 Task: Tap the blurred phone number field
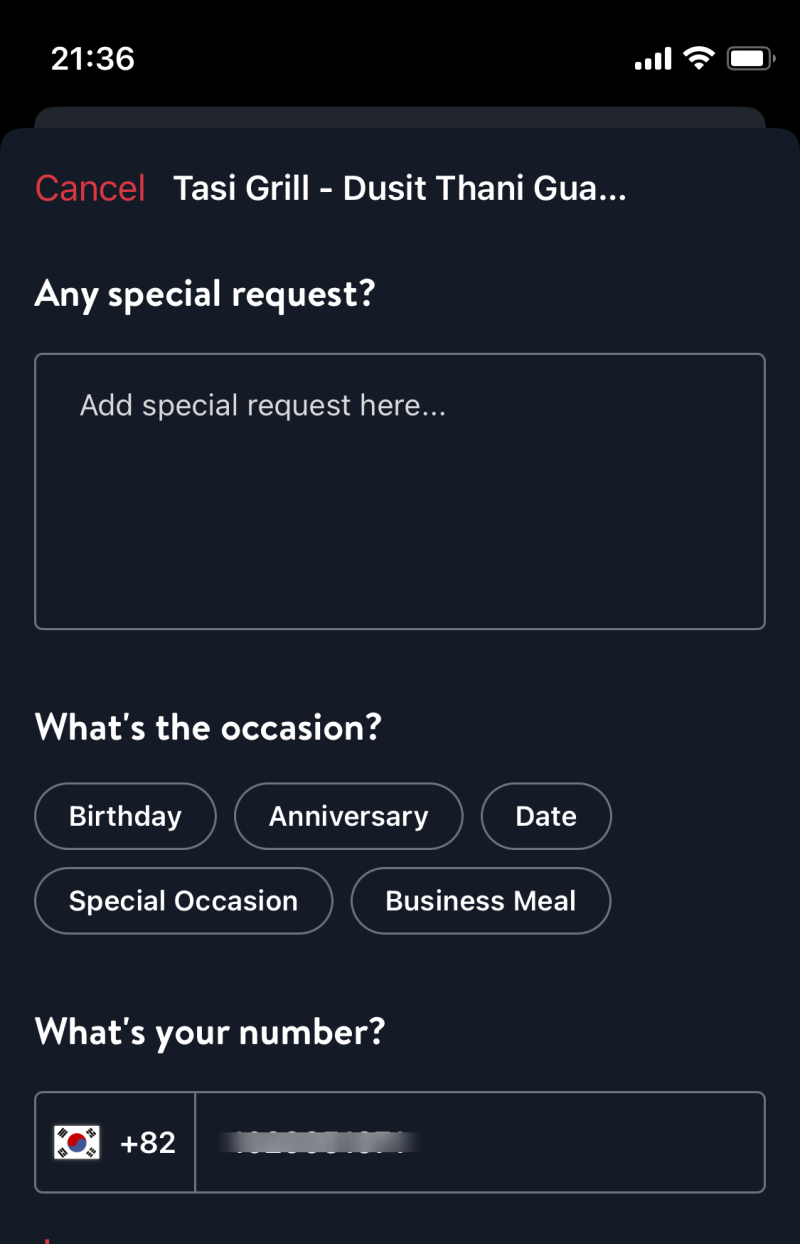[480, 1142]
